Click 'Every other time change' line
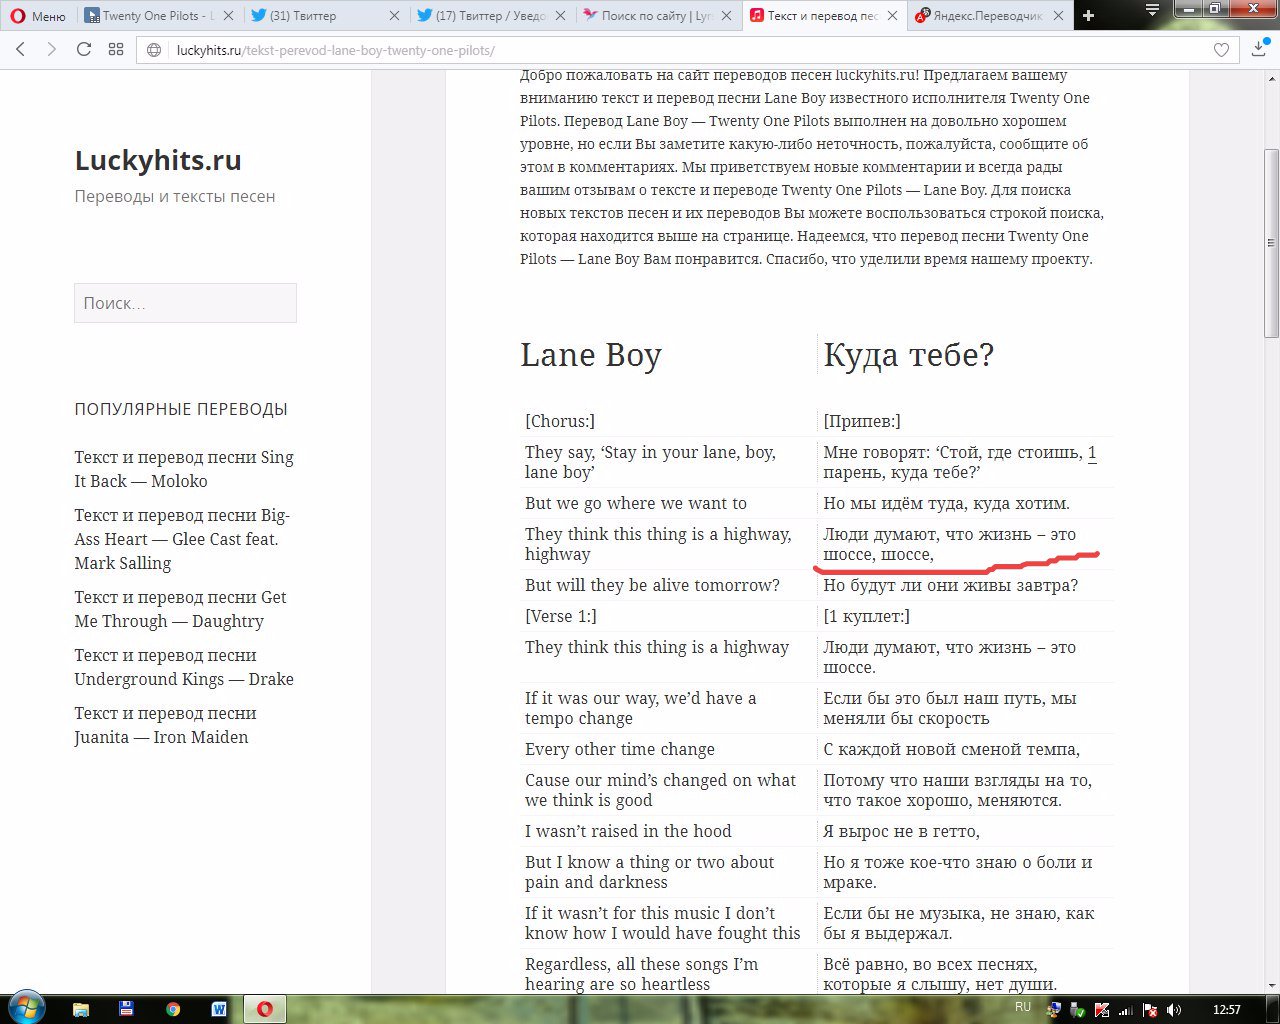 (620, 749)
